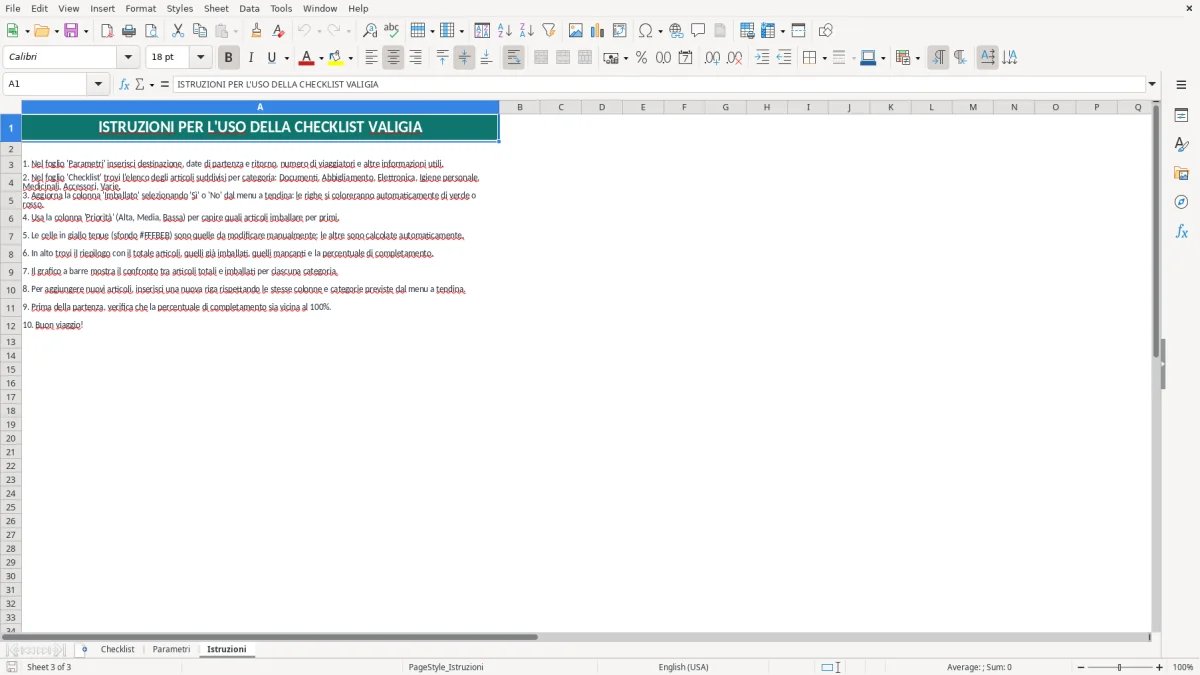Toggle Bold formatting

coord(229,58)
